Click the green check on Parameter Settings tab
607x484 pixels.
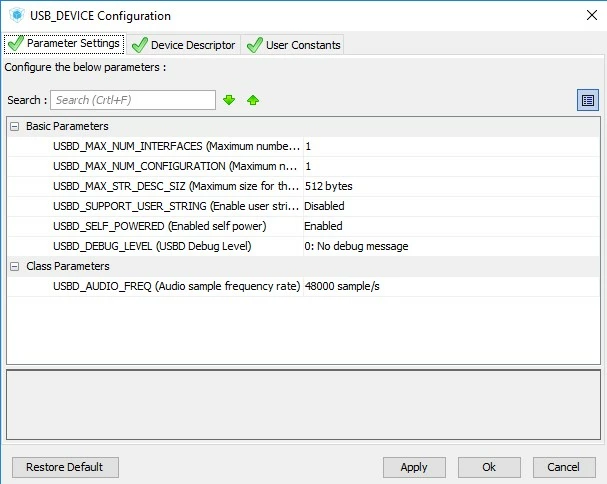15,43
